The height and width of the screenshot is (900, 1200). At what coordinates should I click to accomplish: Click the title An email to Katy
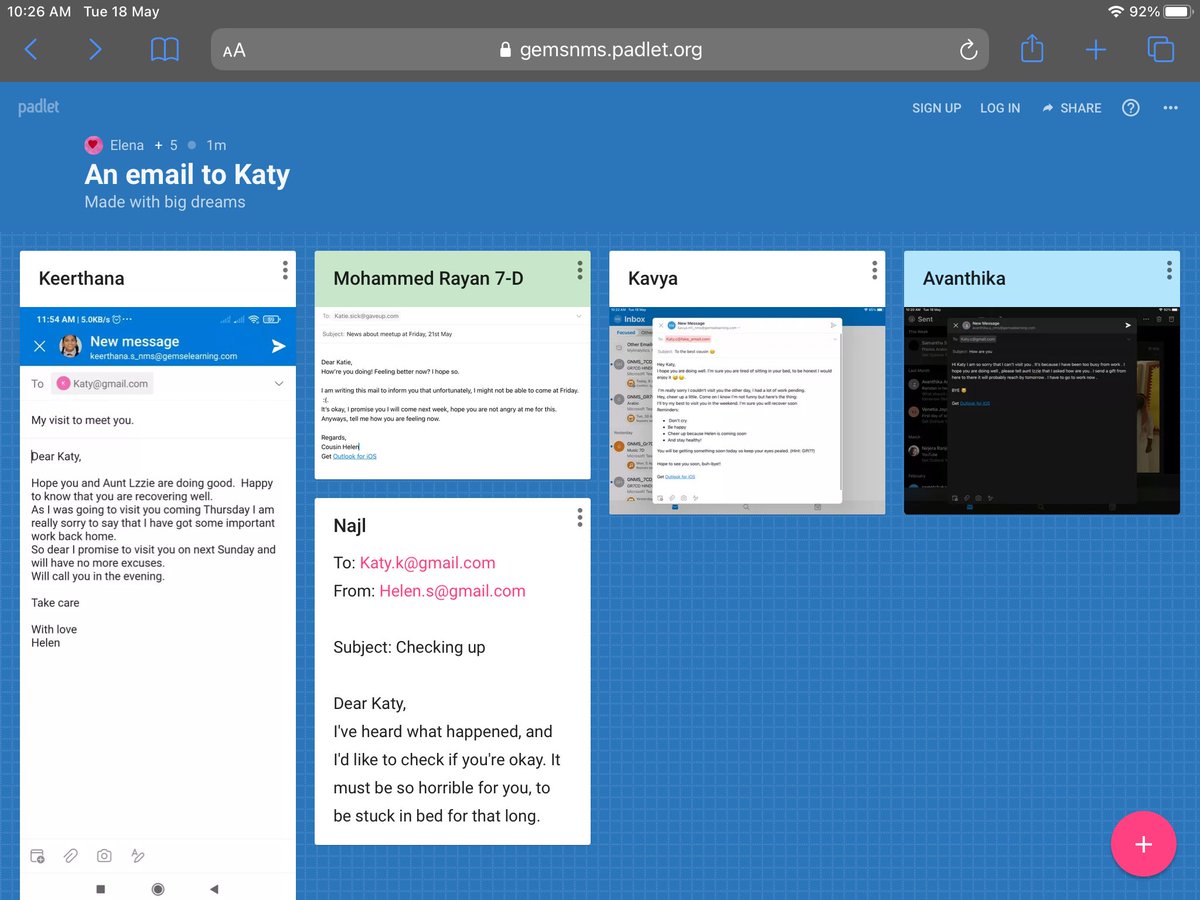tap(187, 174)
